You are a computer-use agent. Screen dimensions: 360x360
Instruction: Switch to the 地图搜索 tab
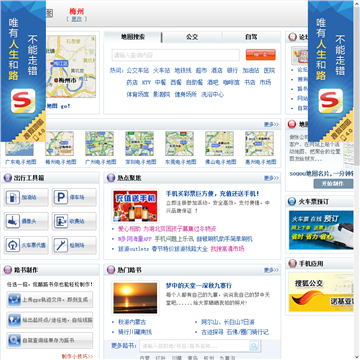pos(133,37)
